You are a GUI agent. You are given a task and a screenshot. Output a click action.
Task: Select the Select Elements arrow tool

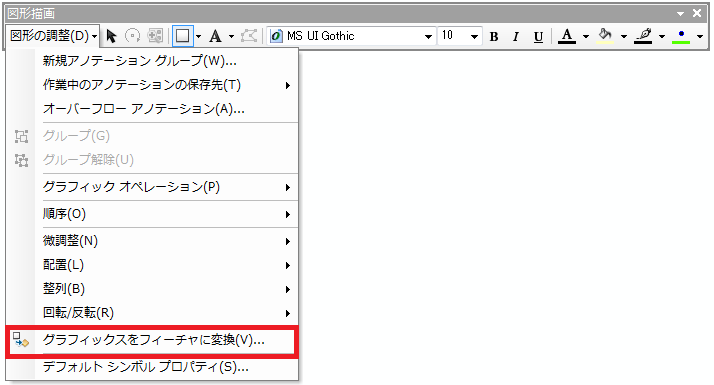[x=111, y=36]
